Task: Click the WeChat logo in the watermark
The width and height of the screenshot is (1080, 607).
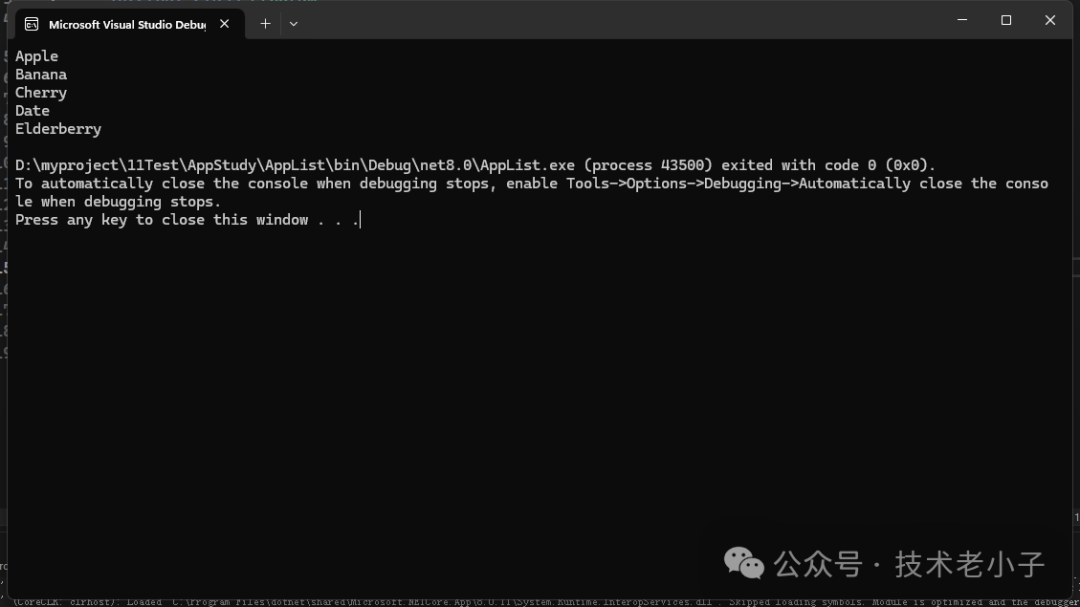Action: [743, 563]
